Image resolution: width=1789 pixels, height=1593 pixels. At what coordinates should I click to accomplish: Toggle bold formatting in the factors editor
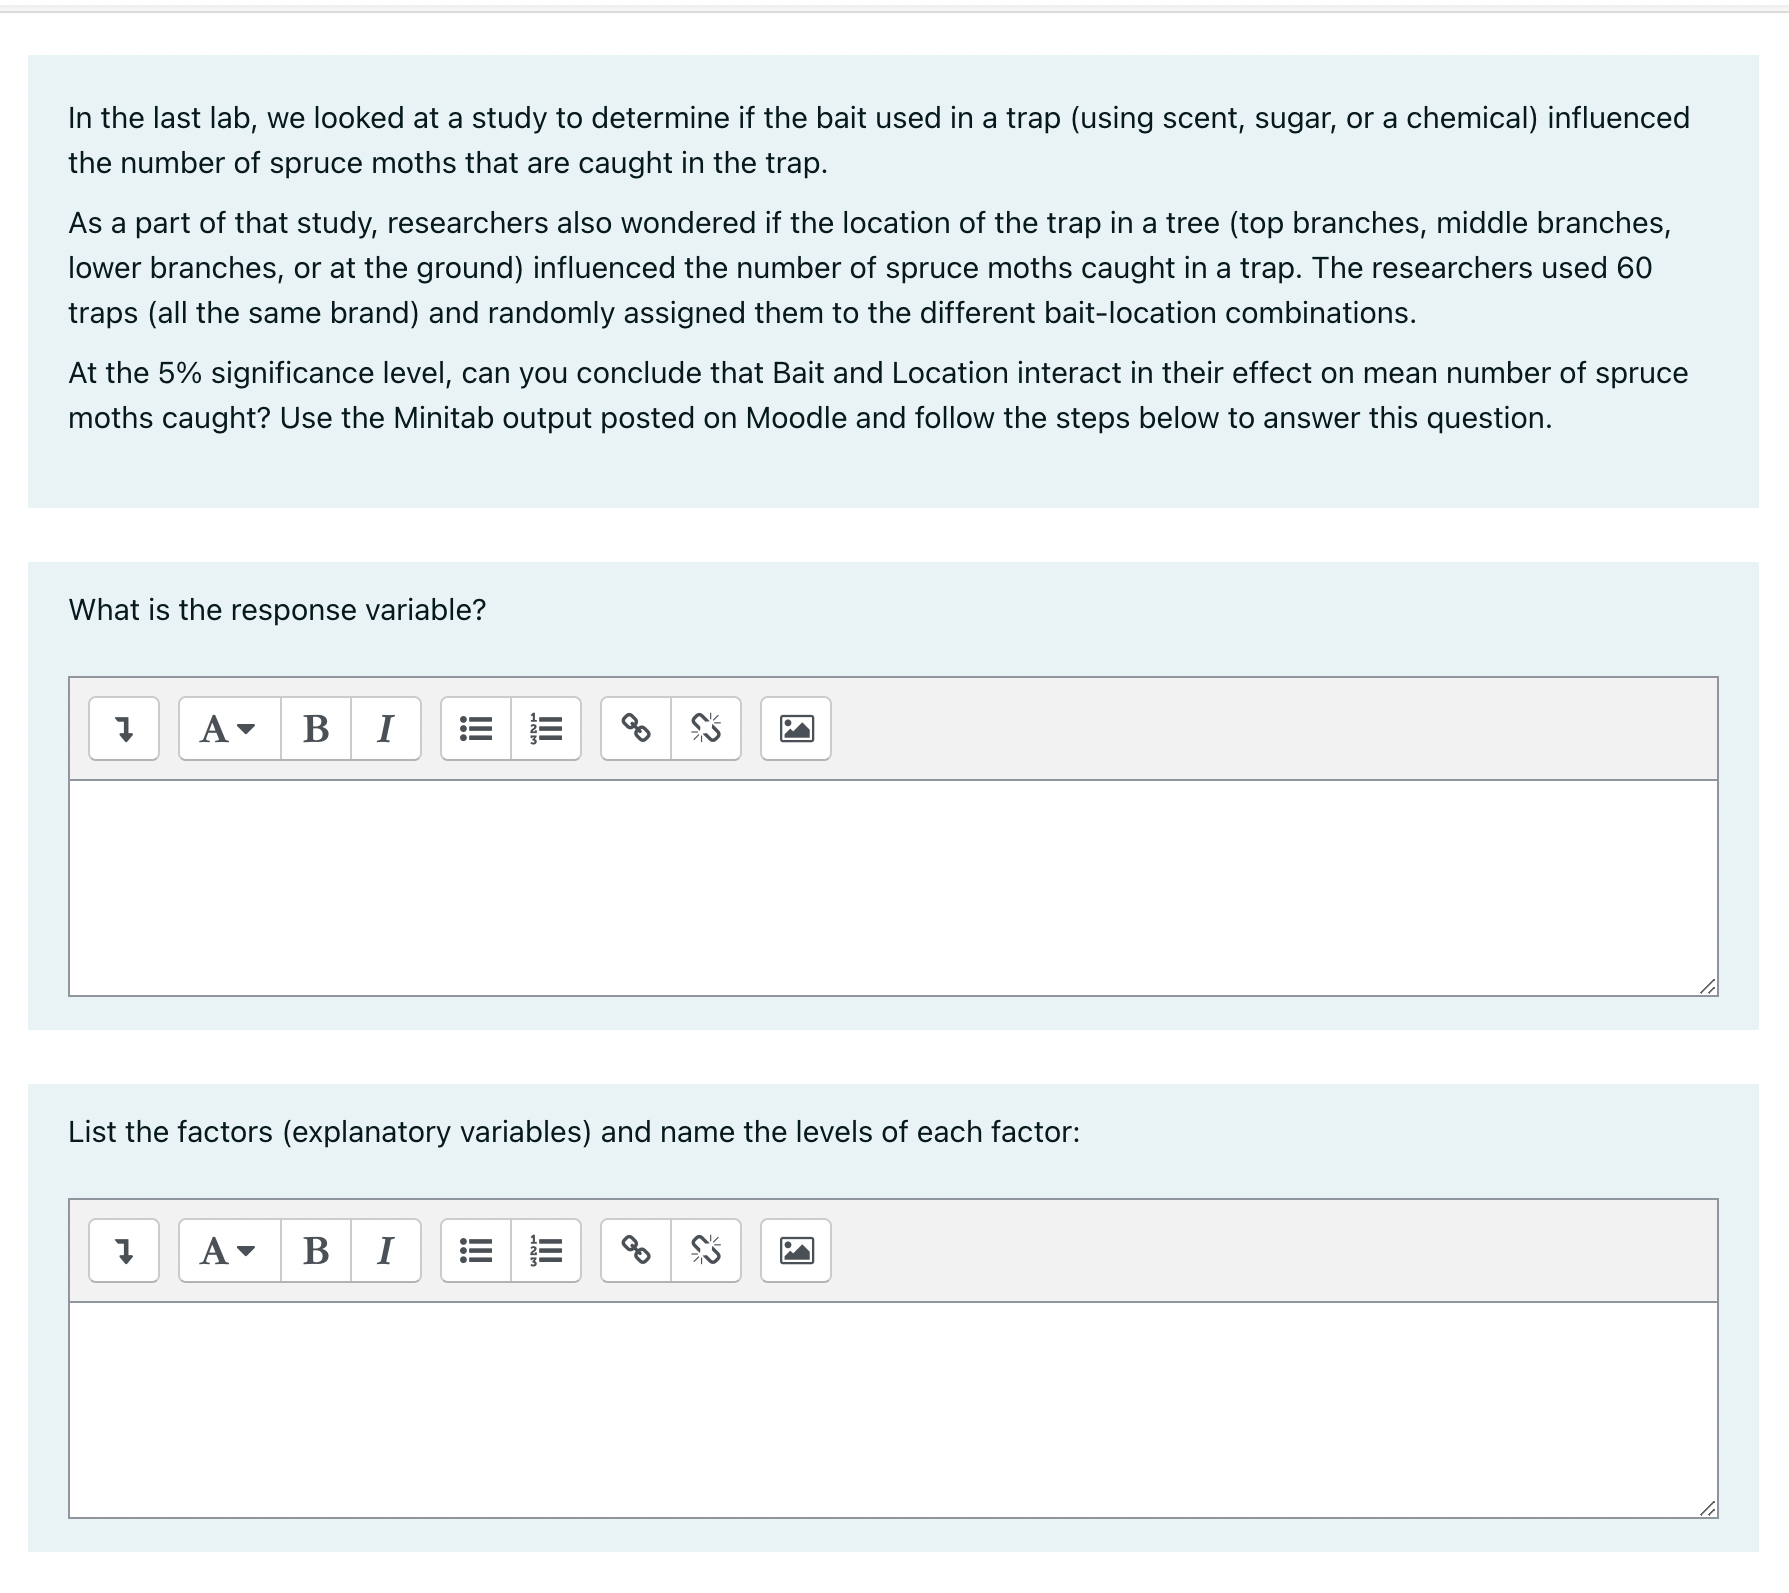click(316, 1249)
